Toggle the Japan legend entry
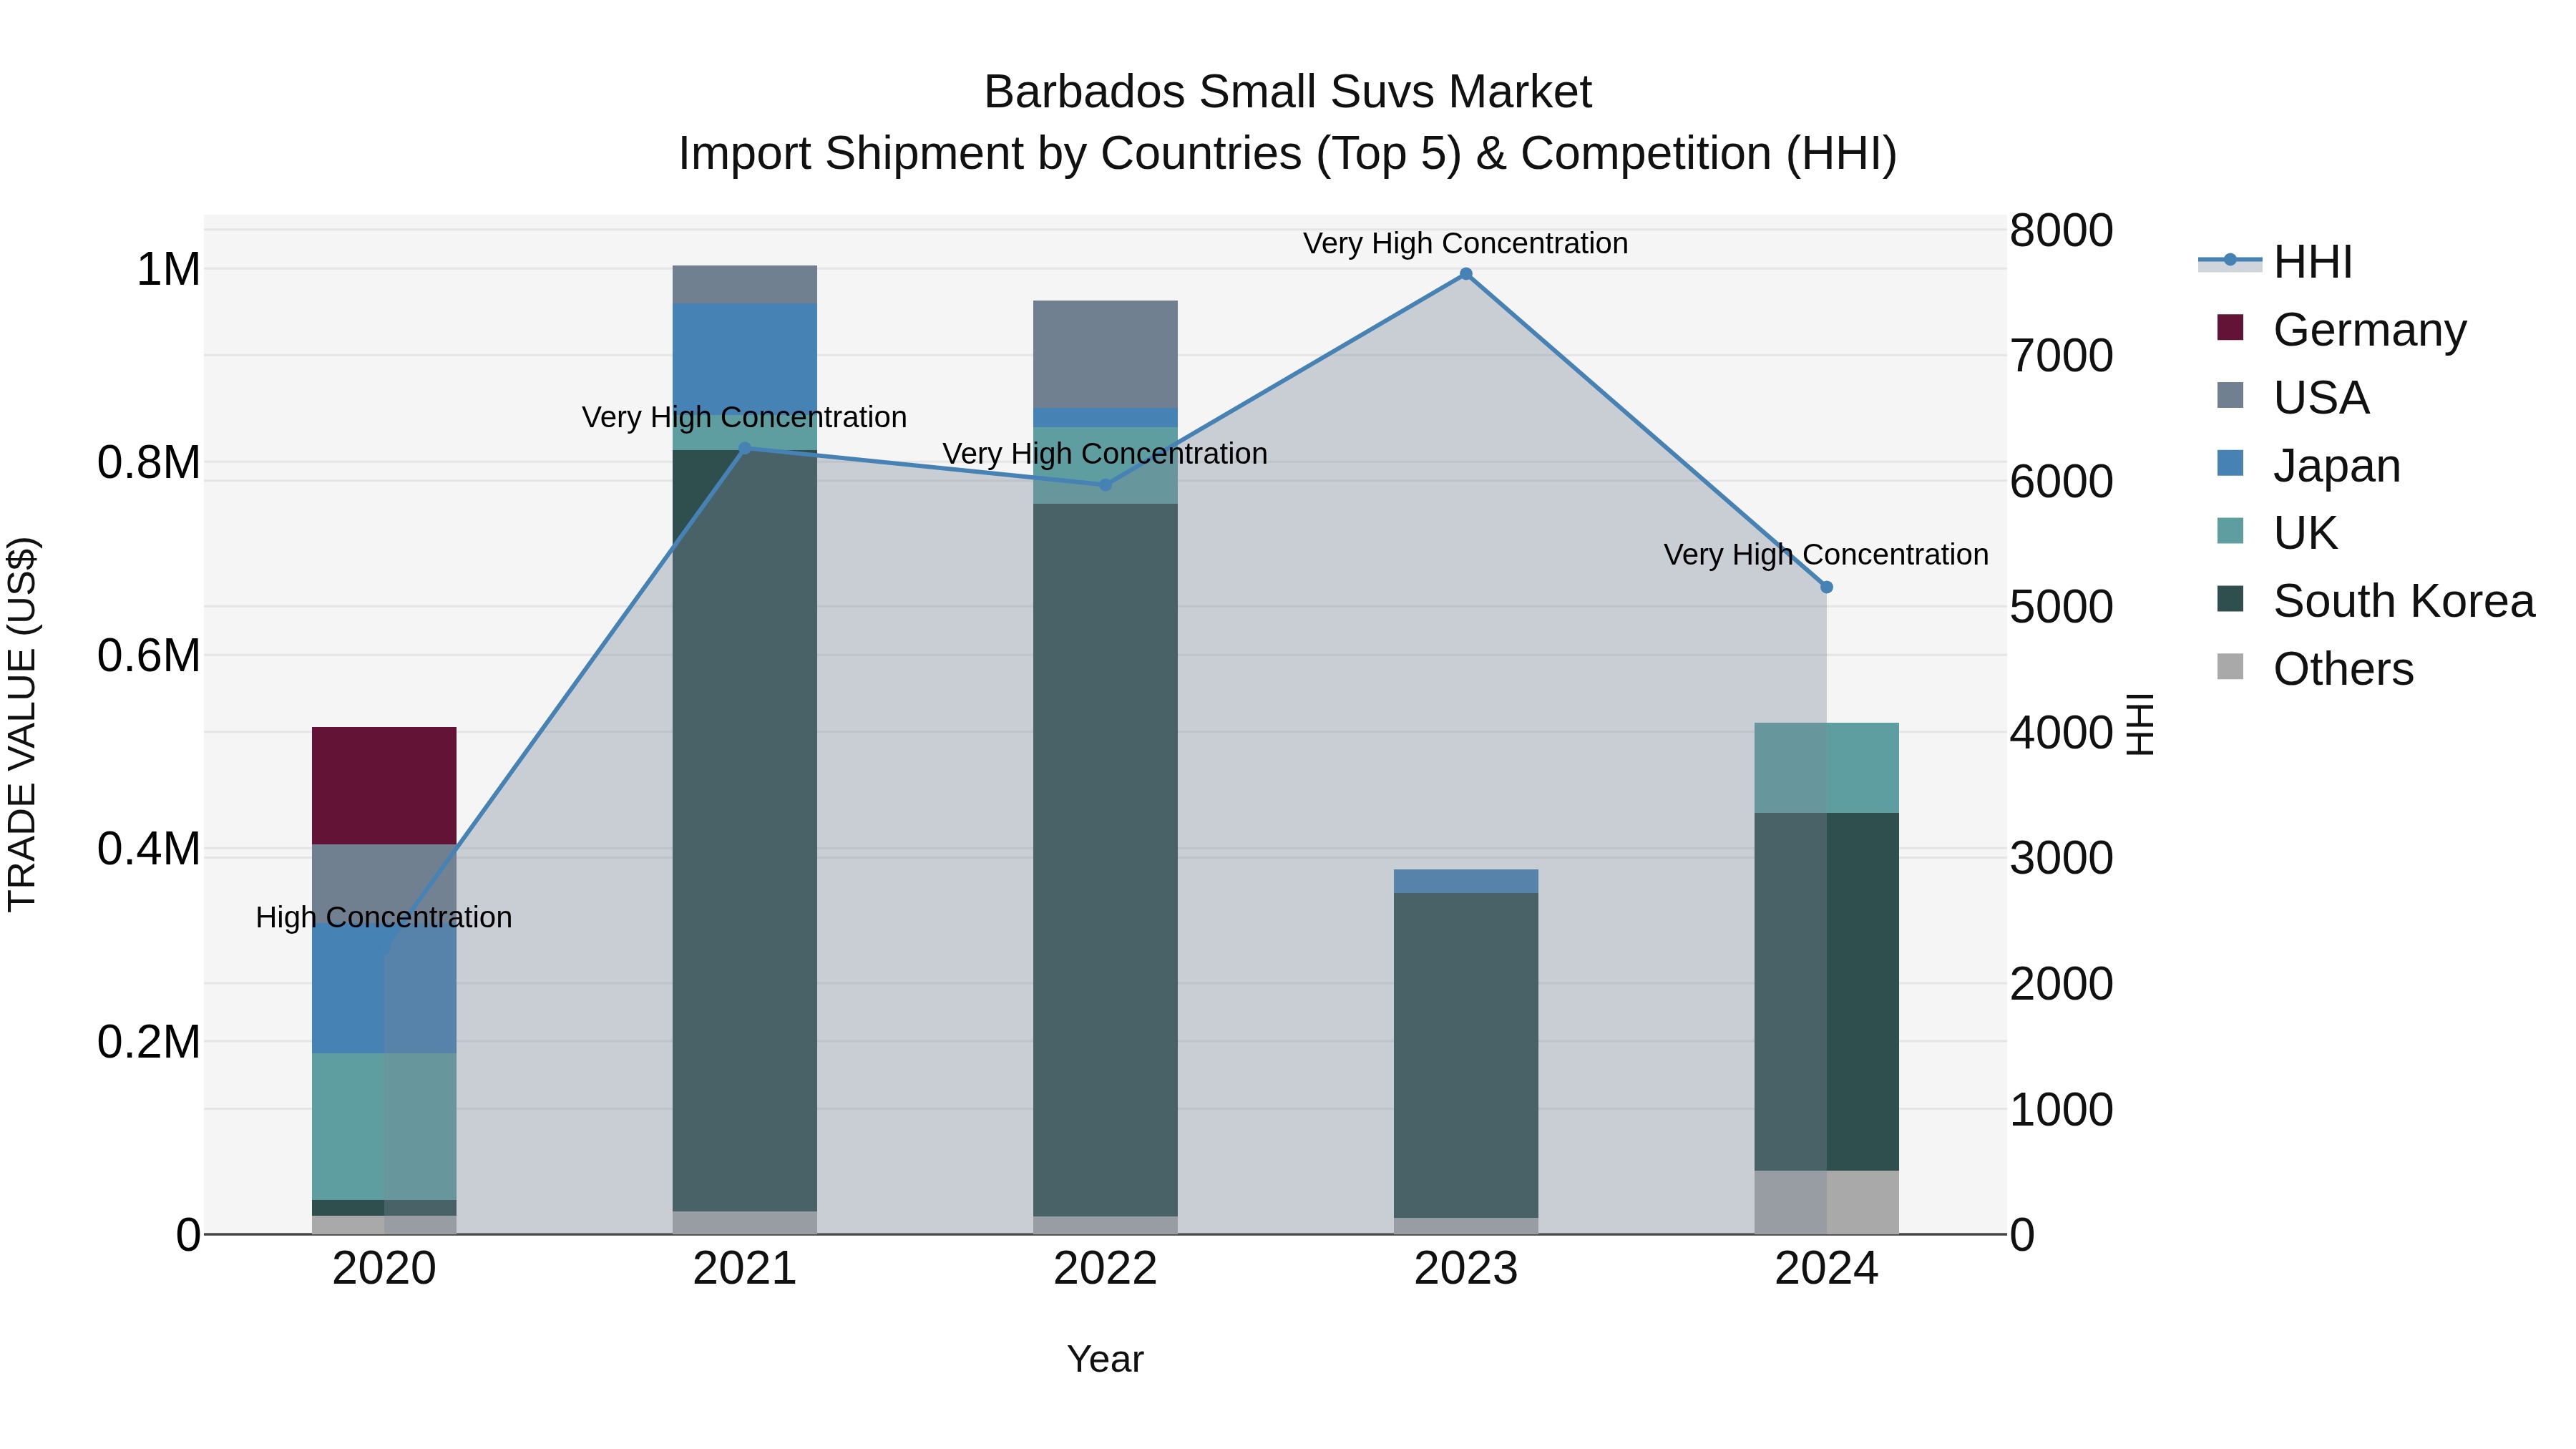This screenshot has width=2576, height=1449. tap(2309, 465)
